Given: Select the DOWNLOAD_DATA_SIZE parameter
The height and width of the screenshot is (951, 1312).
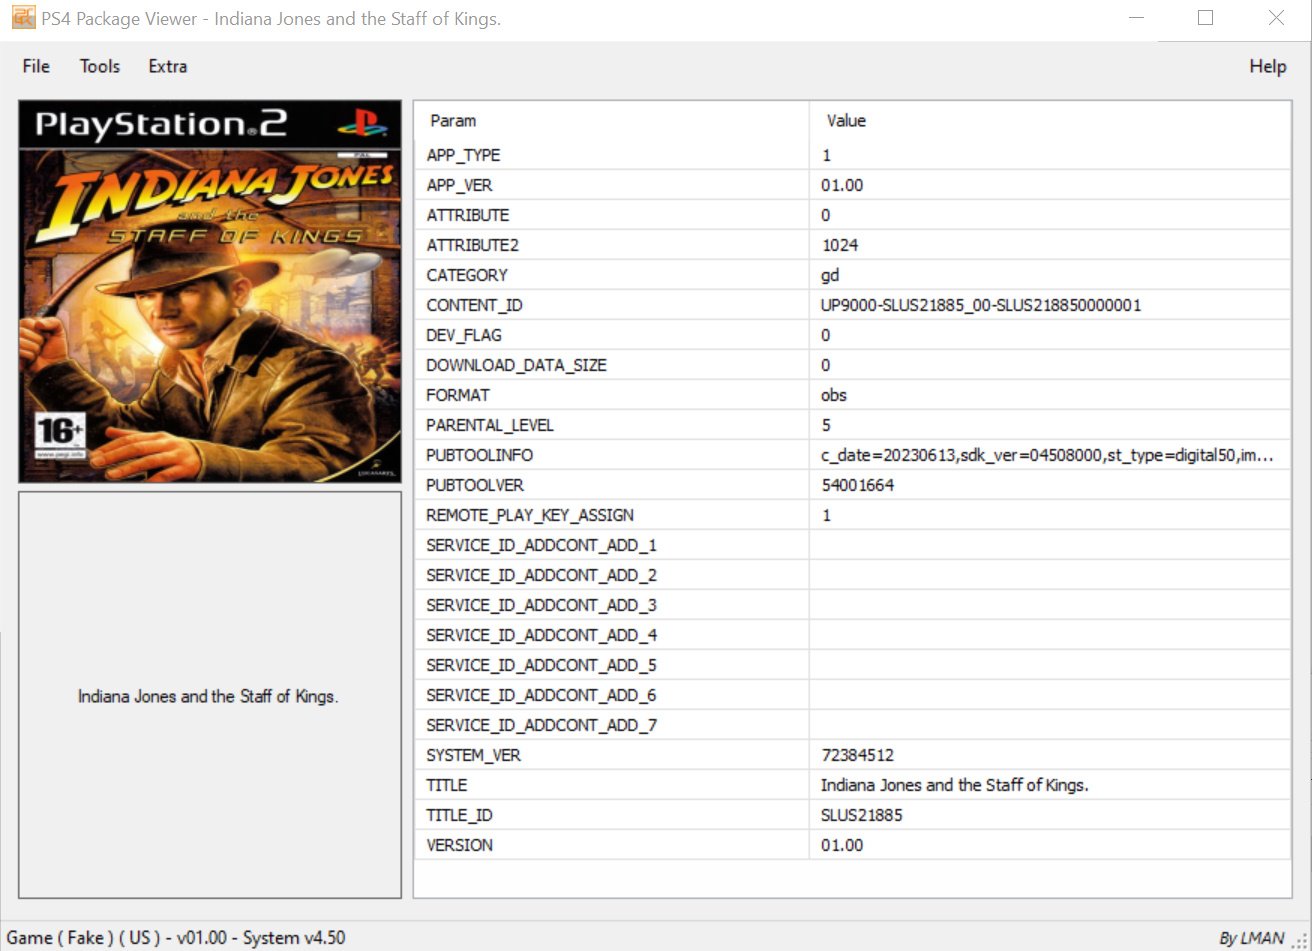Looking at the screenshot, I should tap(516, 365).
